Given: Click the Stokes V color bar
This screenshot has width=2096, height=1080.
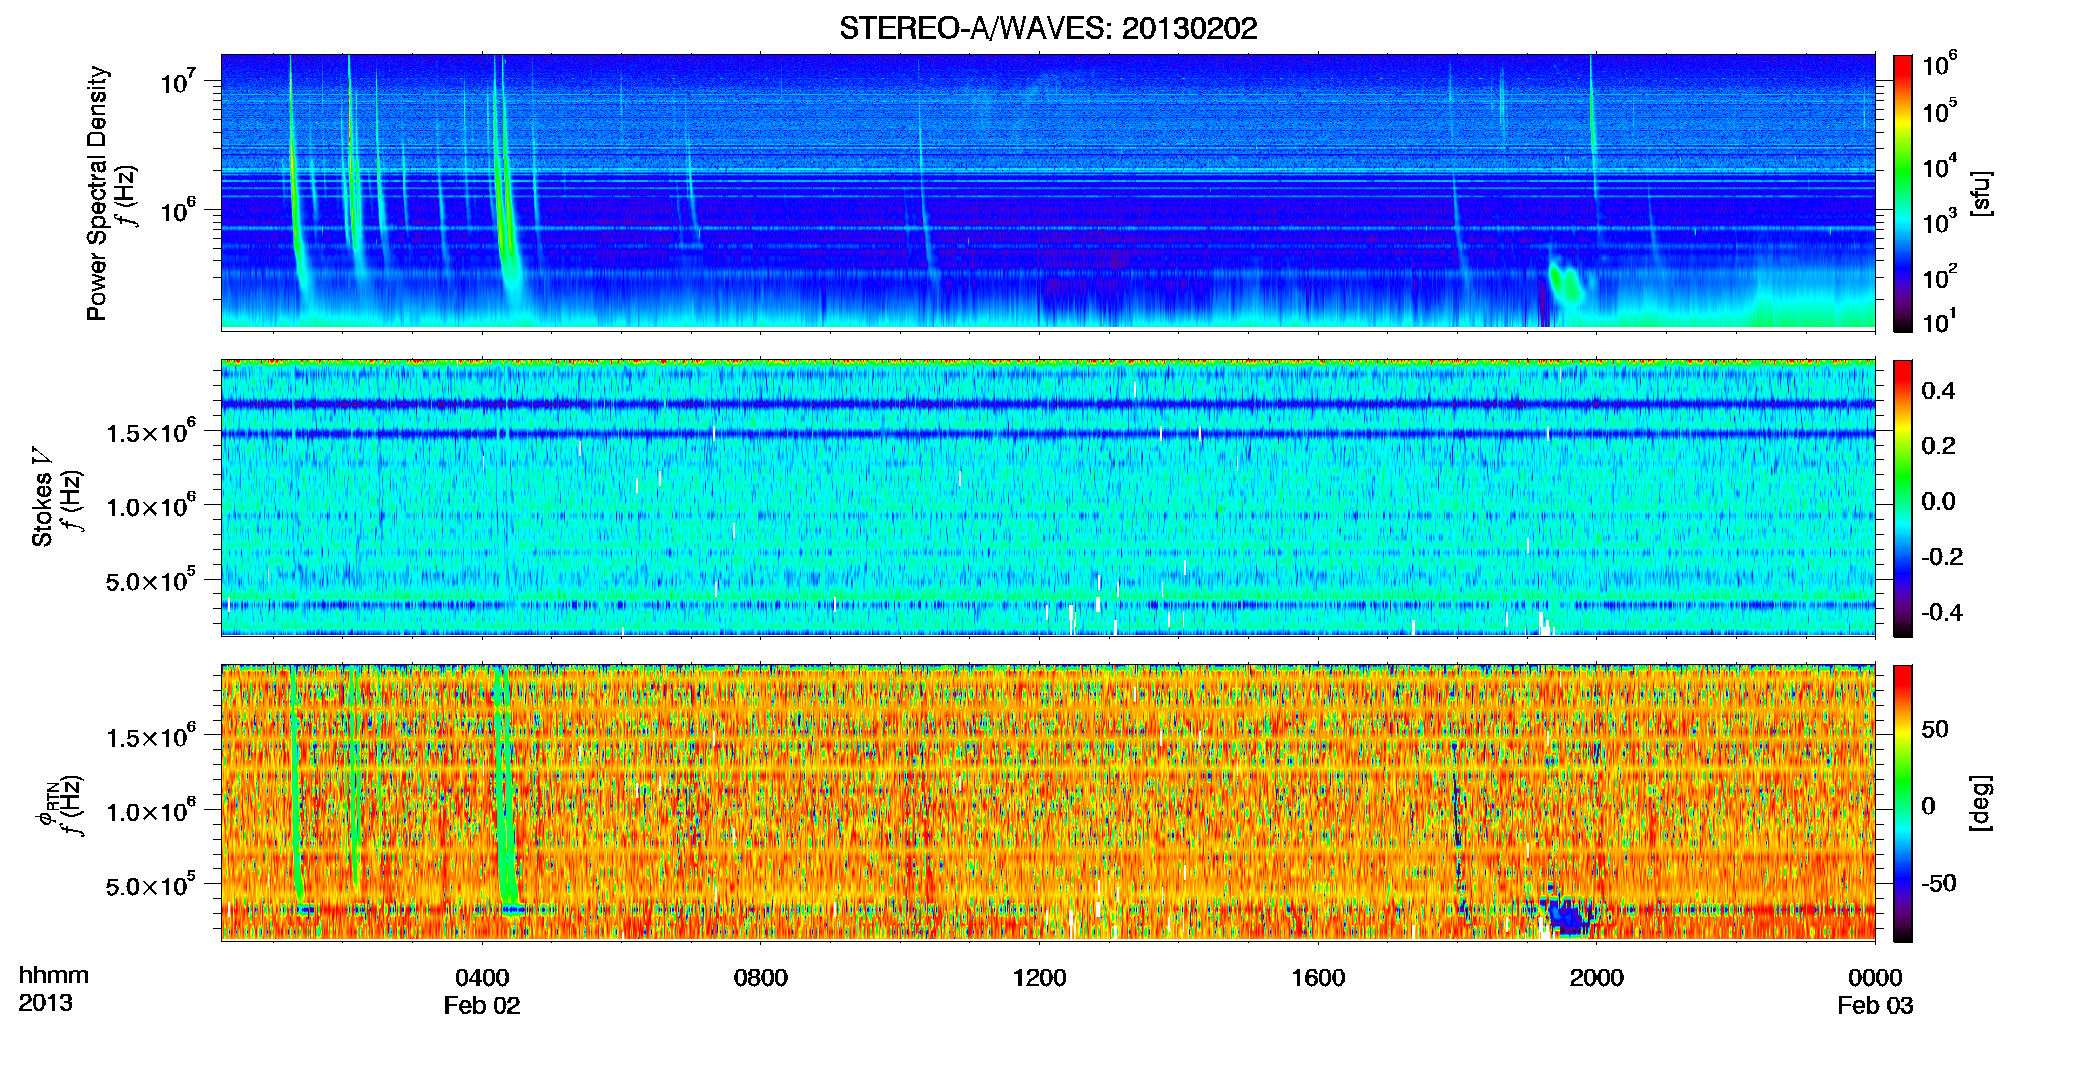Looking at the screenshot, I should [x=1903, y=498].
